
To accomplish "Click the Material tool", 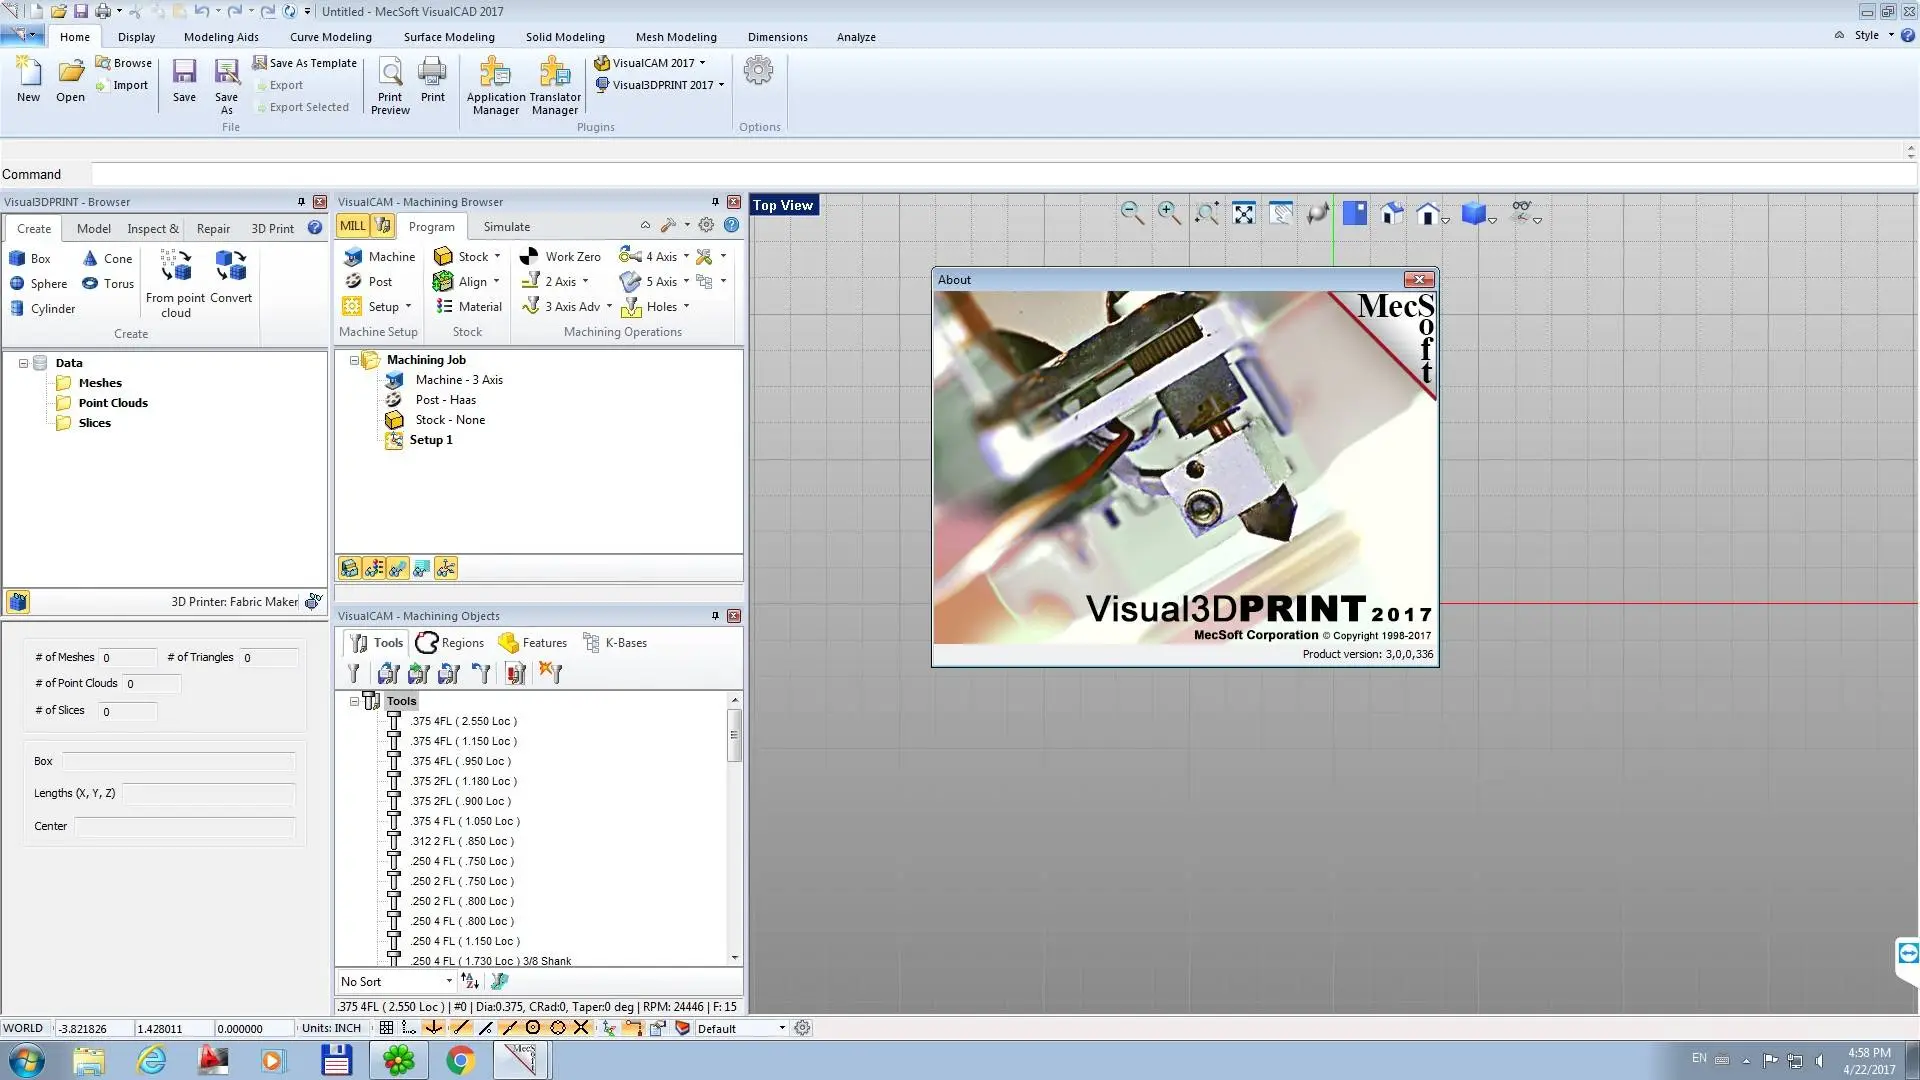I will [469, 306].
